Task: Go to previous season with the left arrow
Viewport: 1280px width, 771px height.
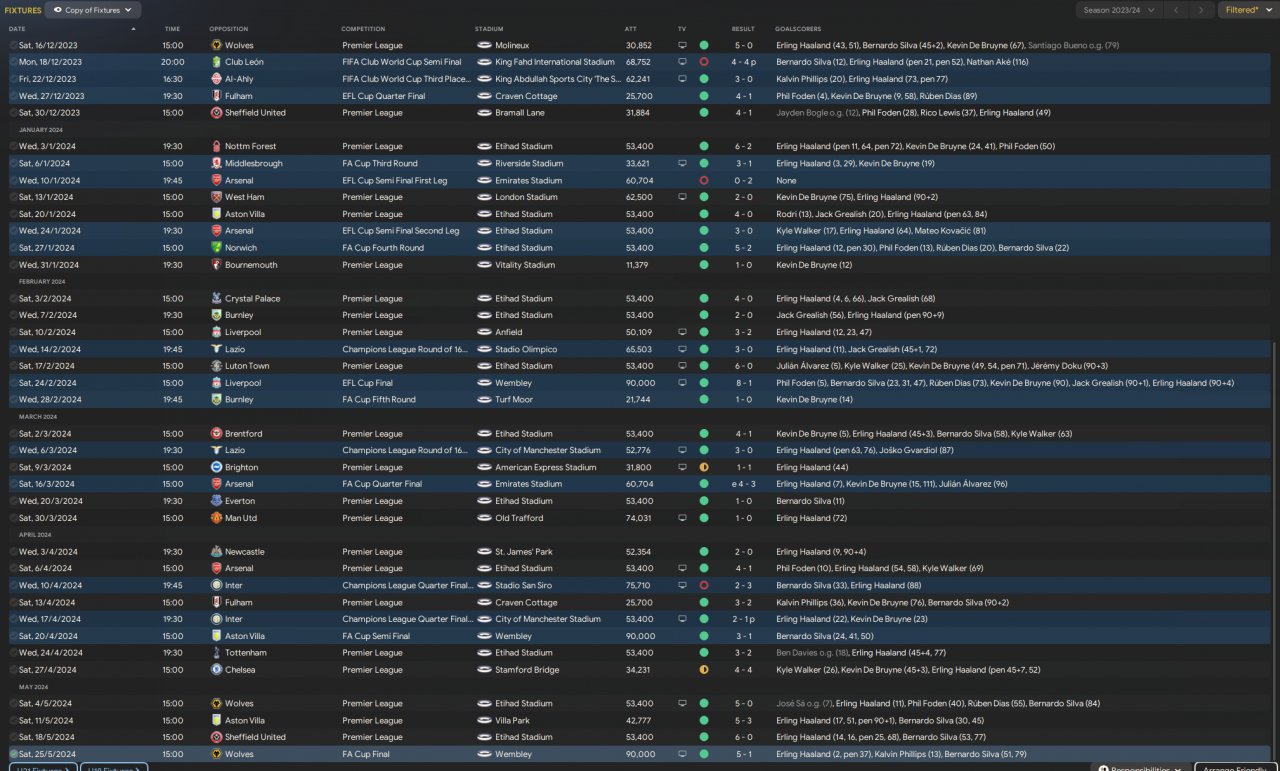Action: coord(1178,10)
